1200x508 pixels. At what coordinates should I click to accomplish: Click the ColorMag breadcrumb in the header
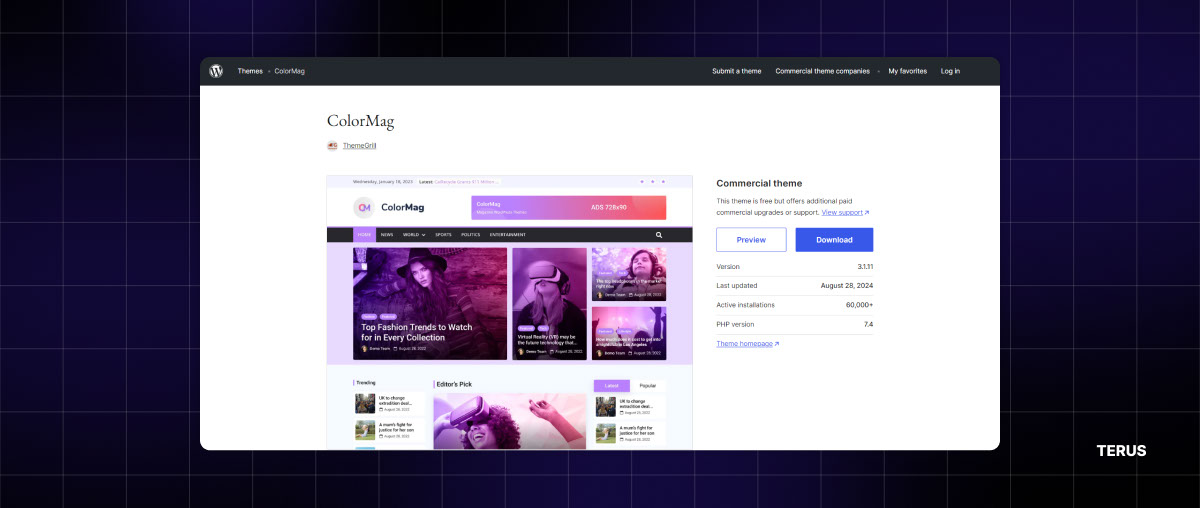(x=290, y=71)
